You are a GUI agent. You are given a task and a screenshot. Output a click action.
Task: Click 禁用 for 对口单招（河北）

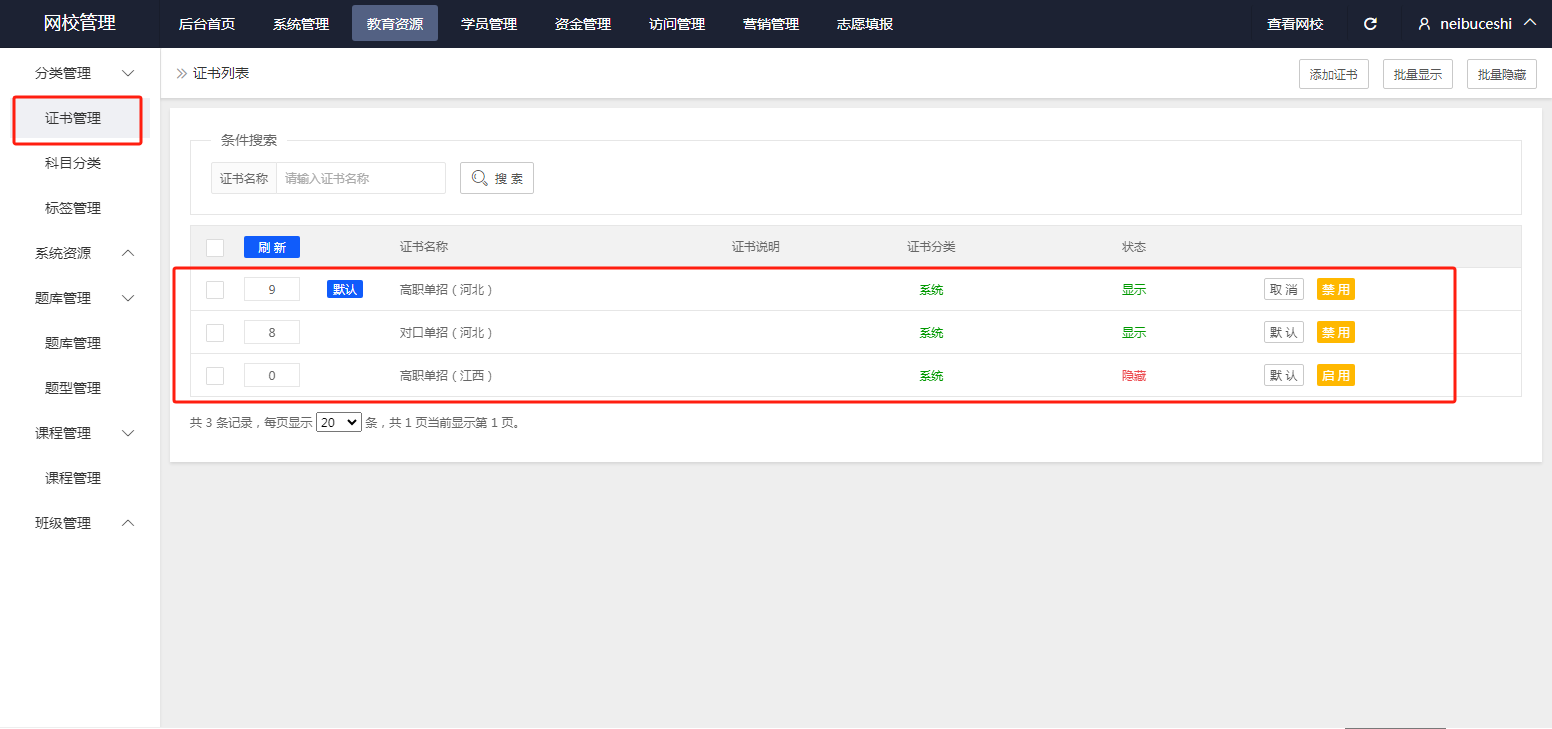pos(1336,332)
